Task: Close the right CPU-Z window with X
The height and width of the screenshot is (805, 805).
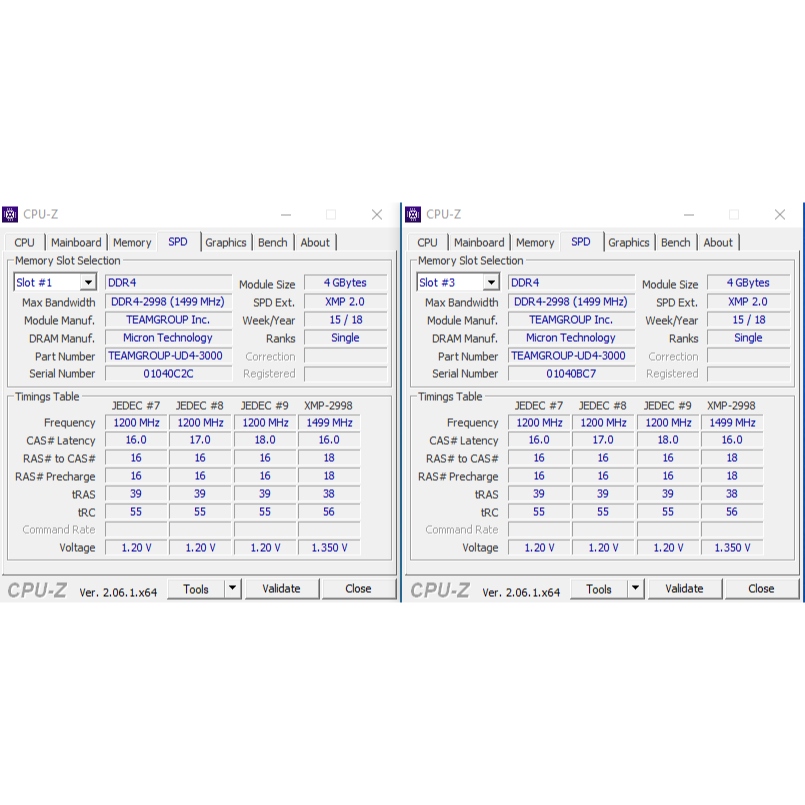Action: pyautogui.click(x=780, y=215)
